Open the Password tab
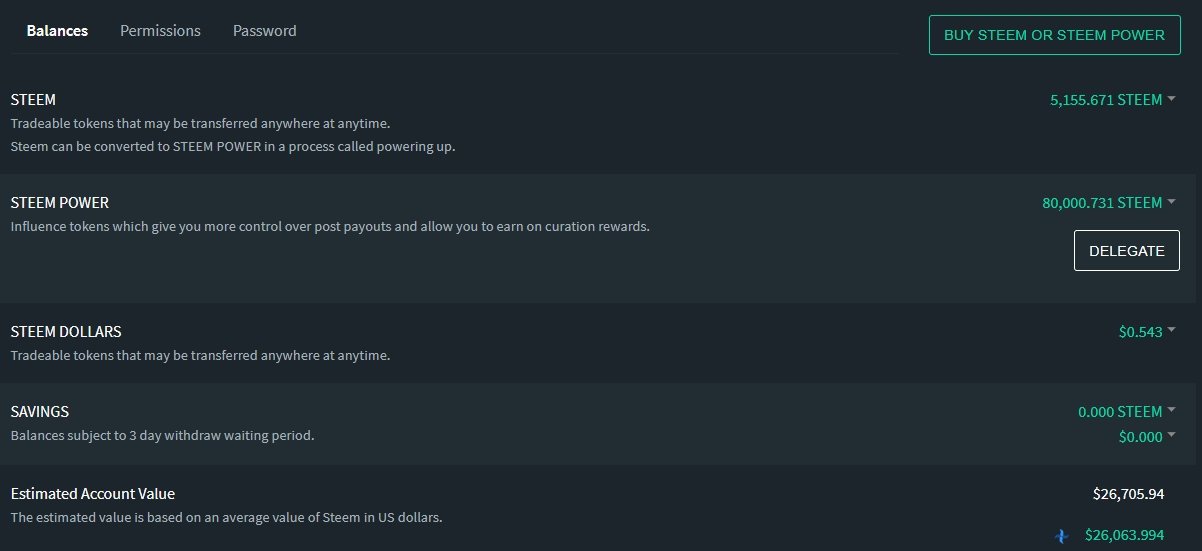The height and width of the screenshot is (551, 1202). 265,31
